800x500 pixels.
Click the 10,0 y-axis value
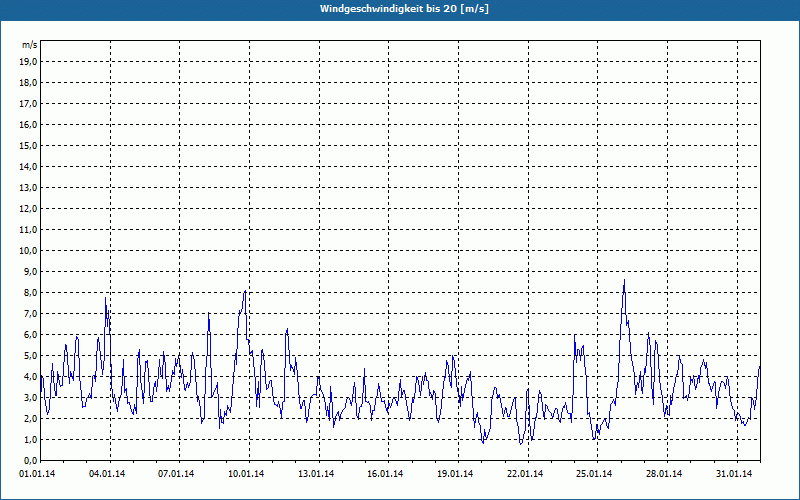click(x=28, y=251)
